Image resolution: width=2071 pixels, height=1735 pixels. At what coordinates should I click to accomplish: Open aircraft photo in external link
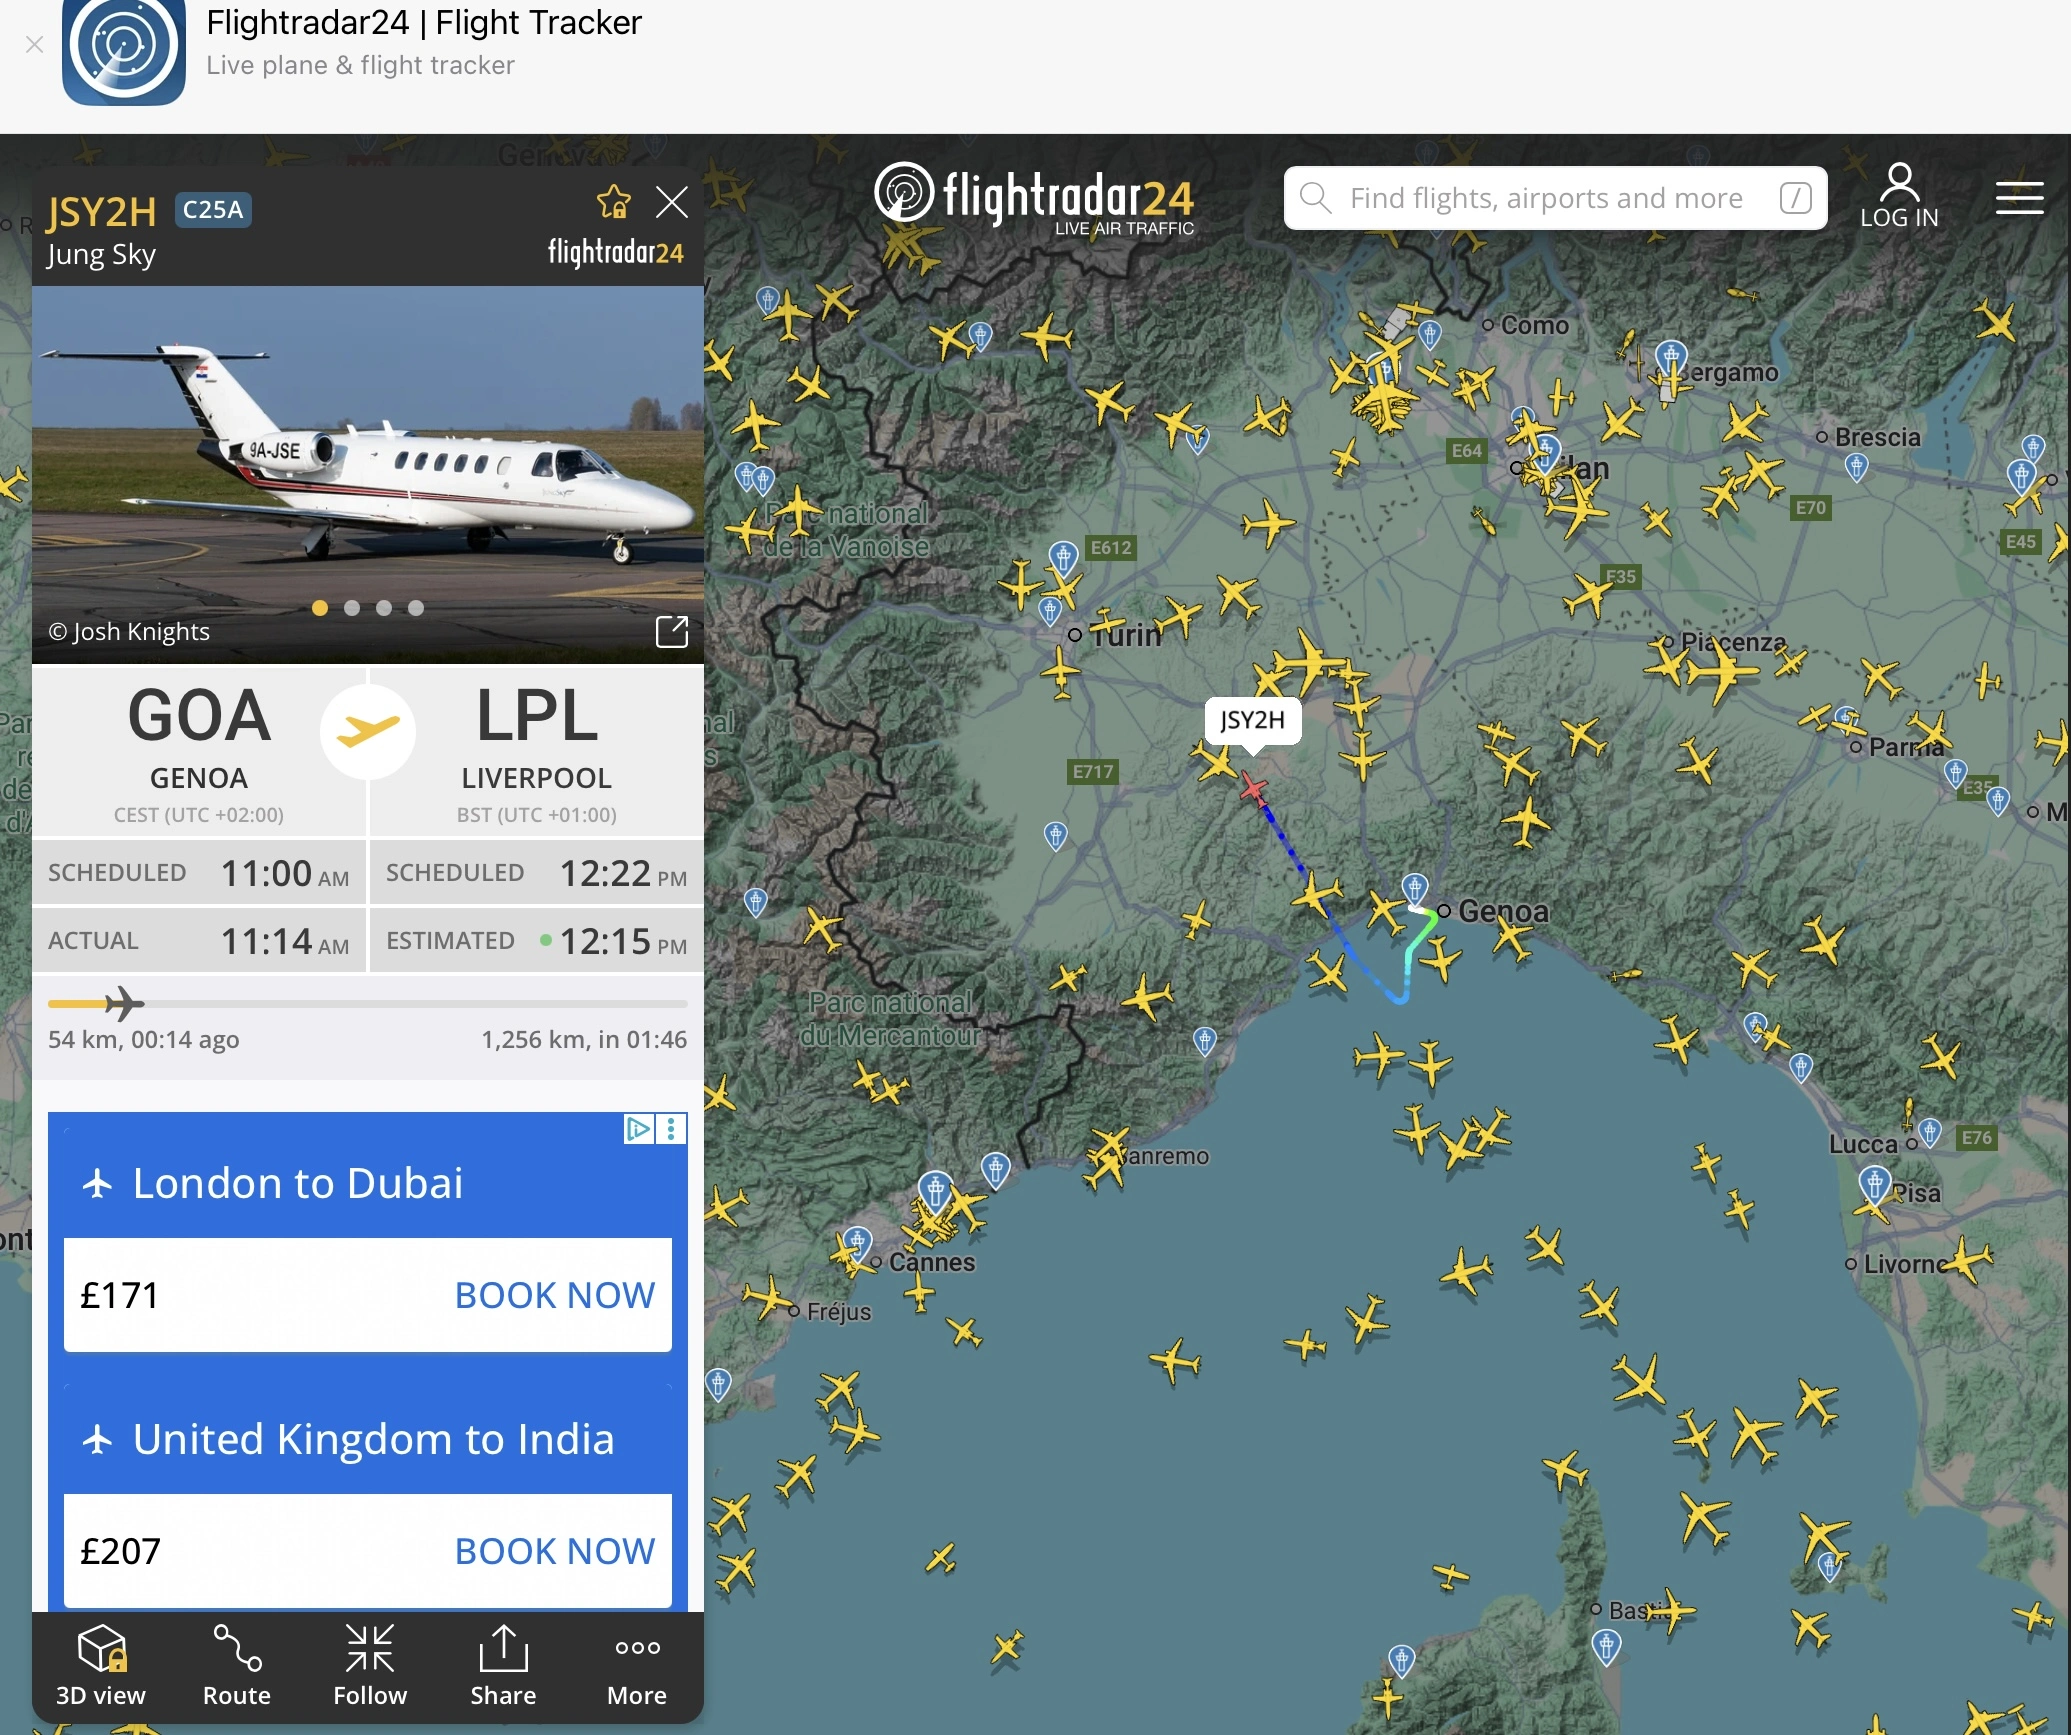(x=672, y=631)
